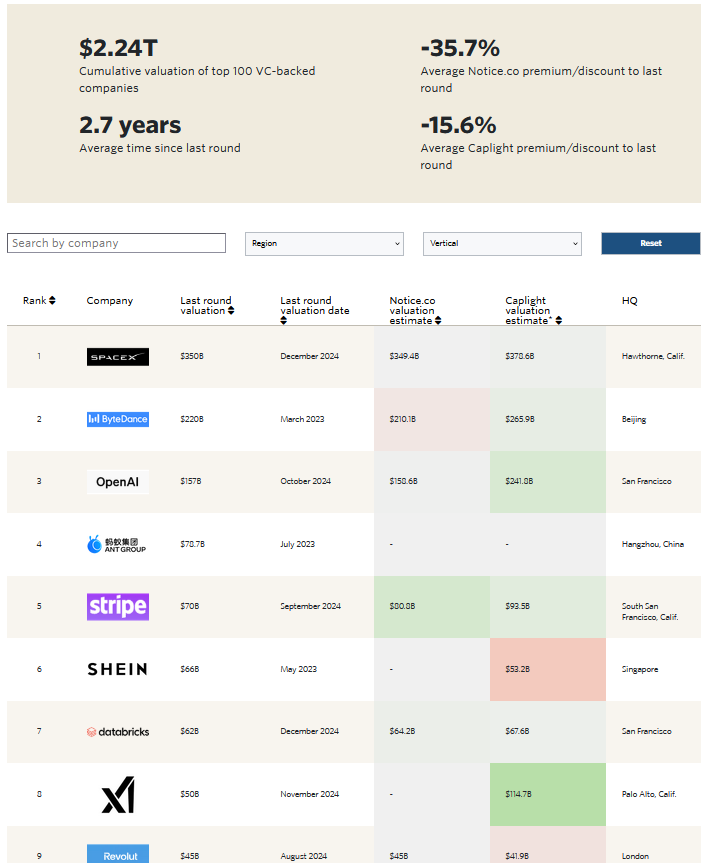Click the October 2024 valuation date
Viewport: 707px width, 863px height.
[x=306, y=481]
